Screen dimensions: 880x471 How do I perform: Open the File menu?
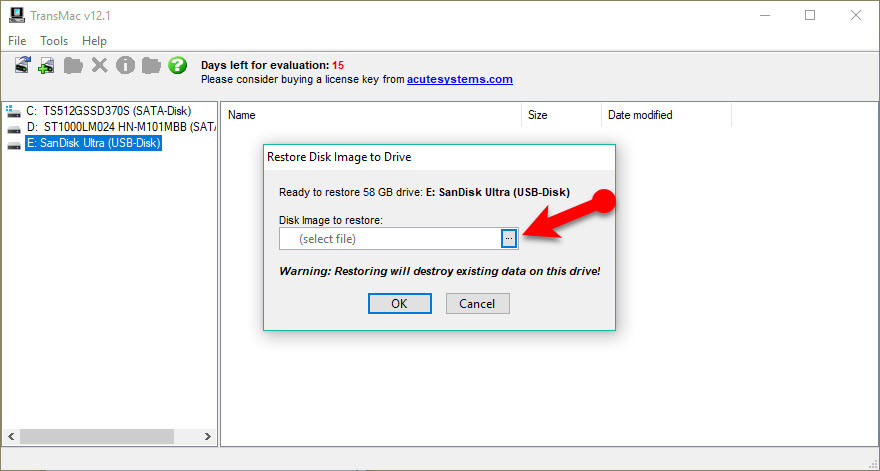click(17, 41)
